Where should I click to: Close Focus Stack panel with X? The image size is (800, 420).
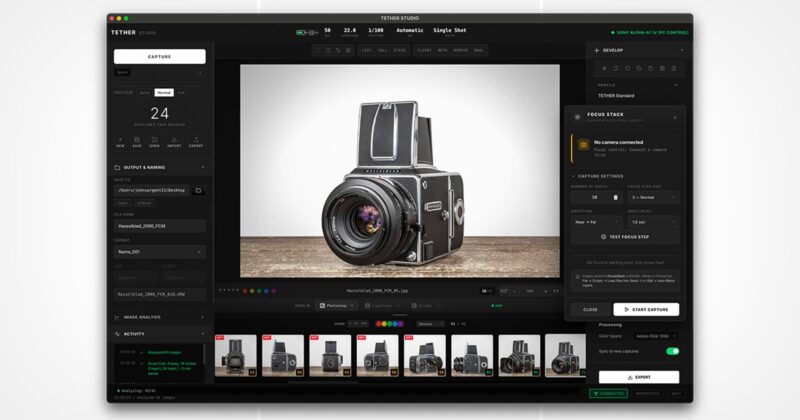point(675,117)
